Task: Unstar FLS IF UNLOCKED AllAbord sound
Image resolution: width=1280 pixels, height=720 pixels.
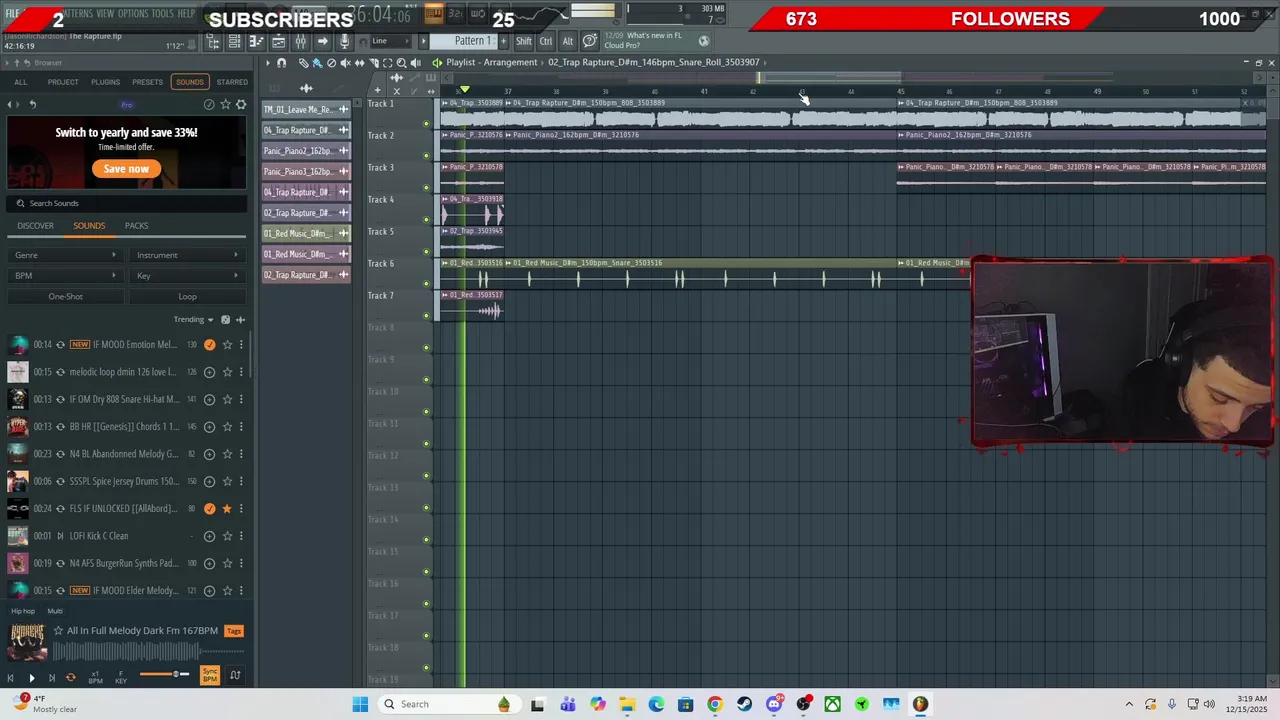Action: click(227, 509)
